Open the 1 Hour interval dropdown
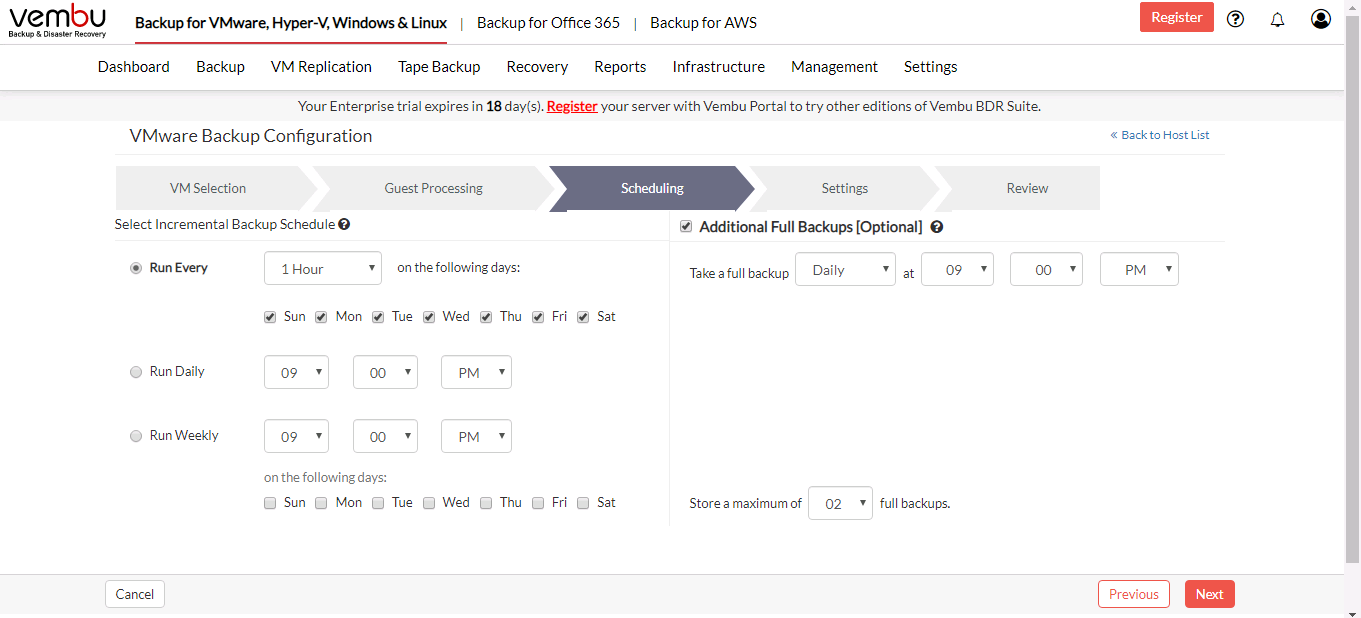The image size is (1361, 618). (x=323, y=268)
